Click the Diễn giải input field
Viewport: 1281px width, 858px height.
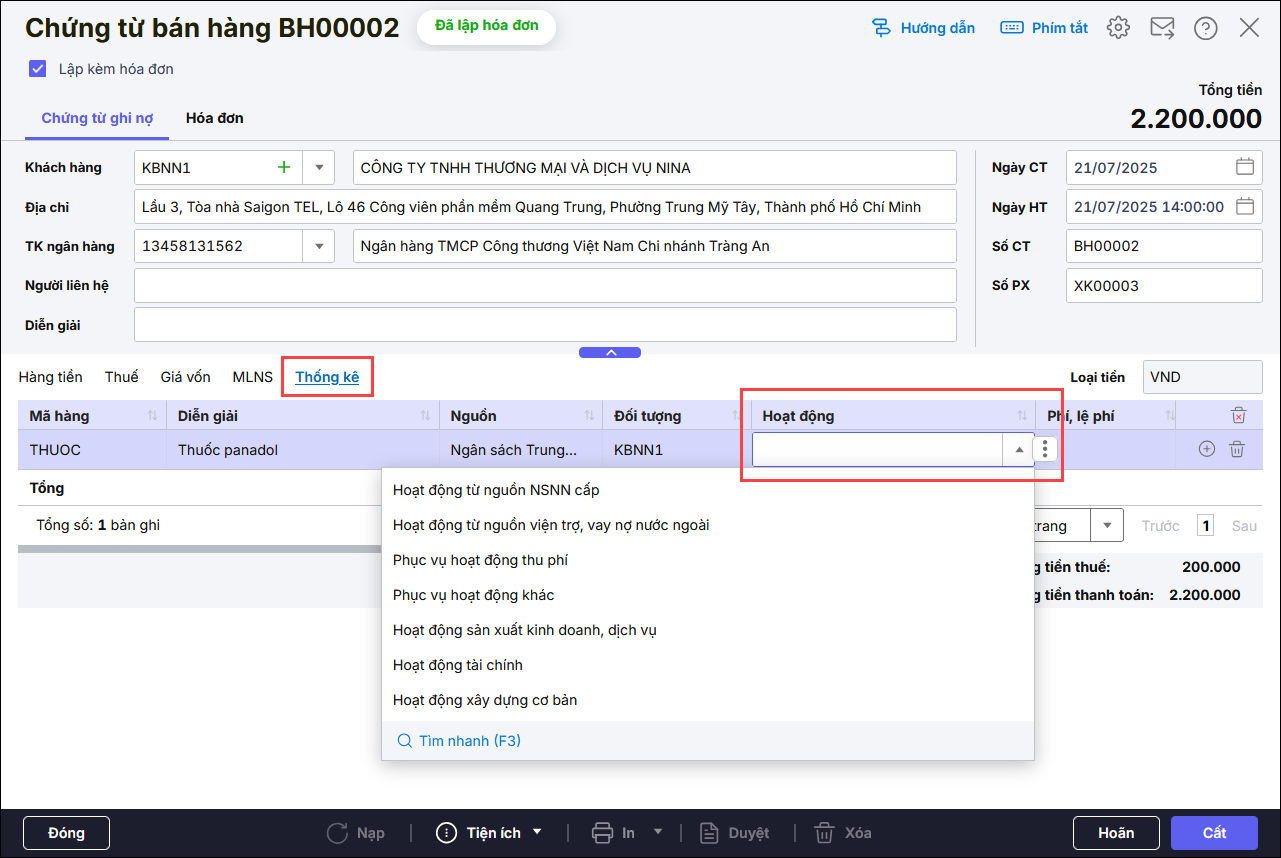(545, 325)
